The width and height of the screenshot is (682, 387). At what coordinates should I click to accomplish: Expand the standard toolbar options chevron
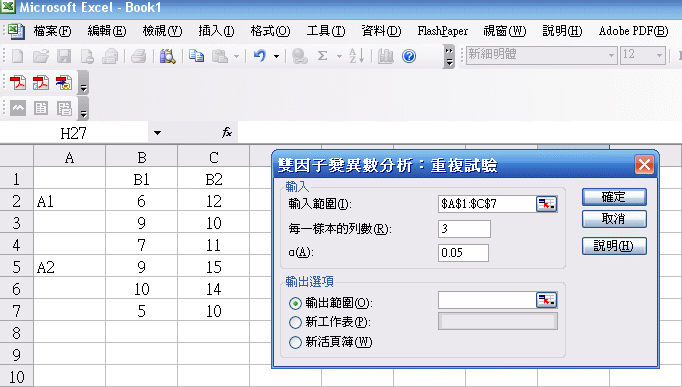tap(449, 57)
